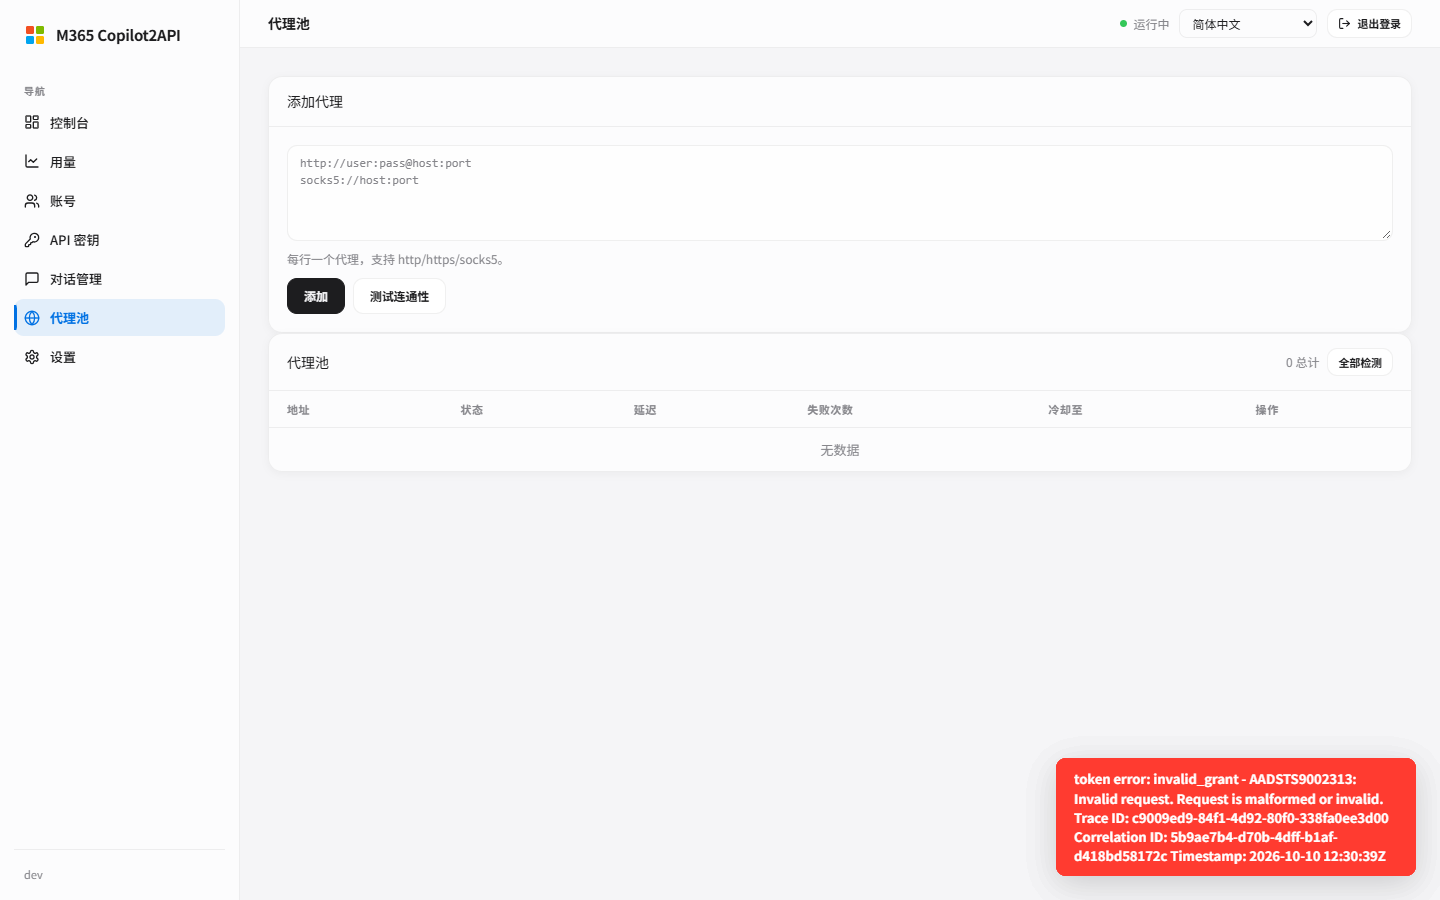Dismiss the red token error notification
This screenshot has height=900, width=1440.
click(x=1236, y=817)
